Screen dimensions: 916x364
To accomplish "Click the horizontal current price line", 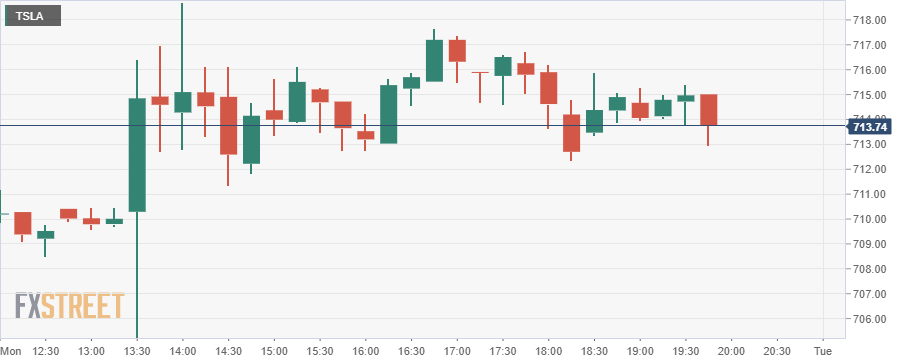I will pos(423,126).
